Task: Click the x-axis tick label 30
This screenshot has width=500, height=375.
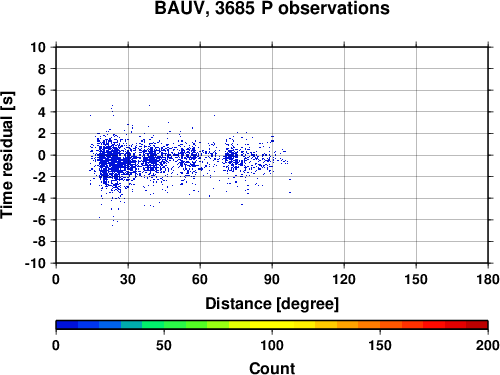Action: (128, 279)
